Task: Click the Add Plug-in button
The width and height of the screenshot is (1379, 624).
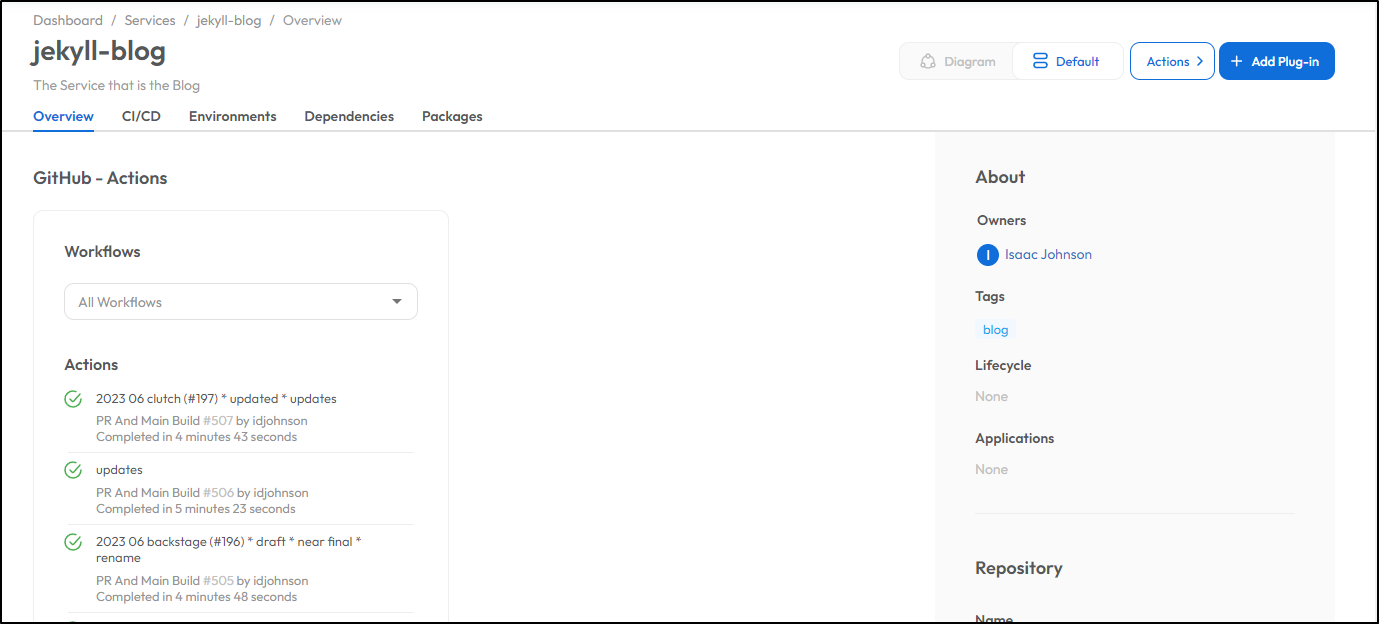Action: click(1277, 61)
